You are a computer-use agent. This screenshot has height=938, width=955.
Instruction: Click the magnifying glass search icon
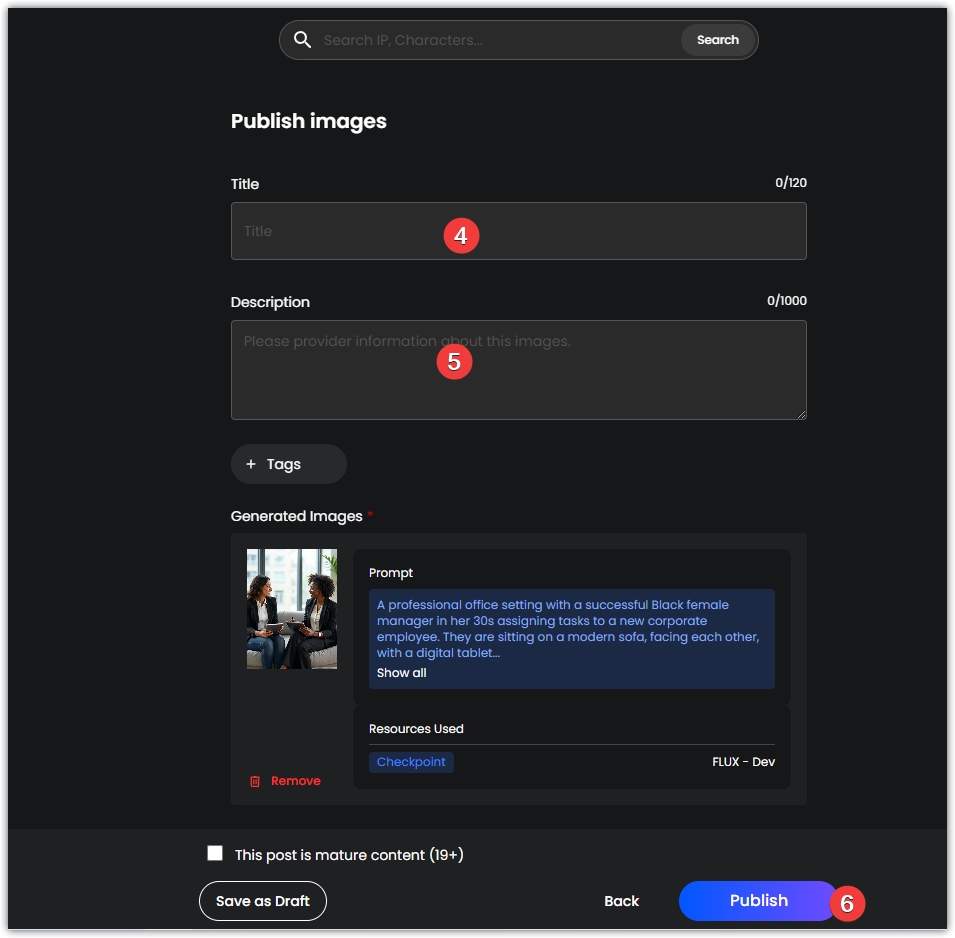tap(302, 40)
